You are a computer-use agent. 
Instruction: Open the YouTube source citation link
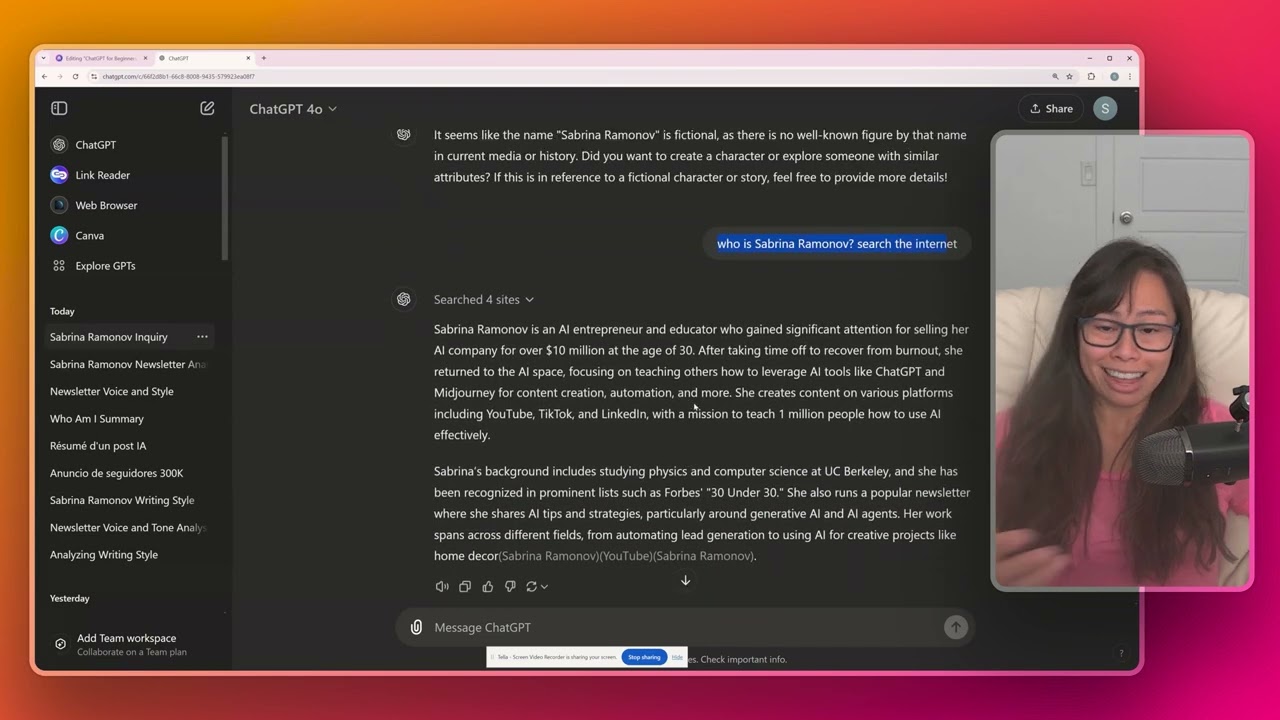(x=626, y=556)
